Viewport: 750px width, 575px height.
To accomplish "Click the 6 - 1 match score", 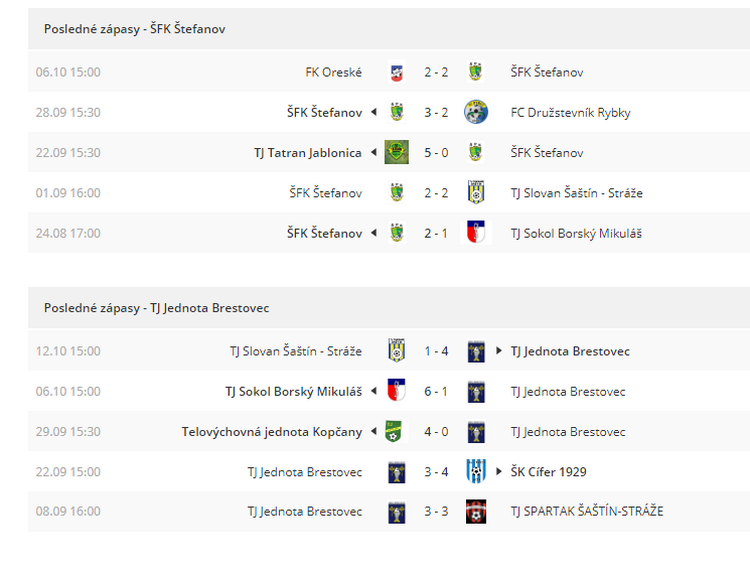I will tap(436, 391).
